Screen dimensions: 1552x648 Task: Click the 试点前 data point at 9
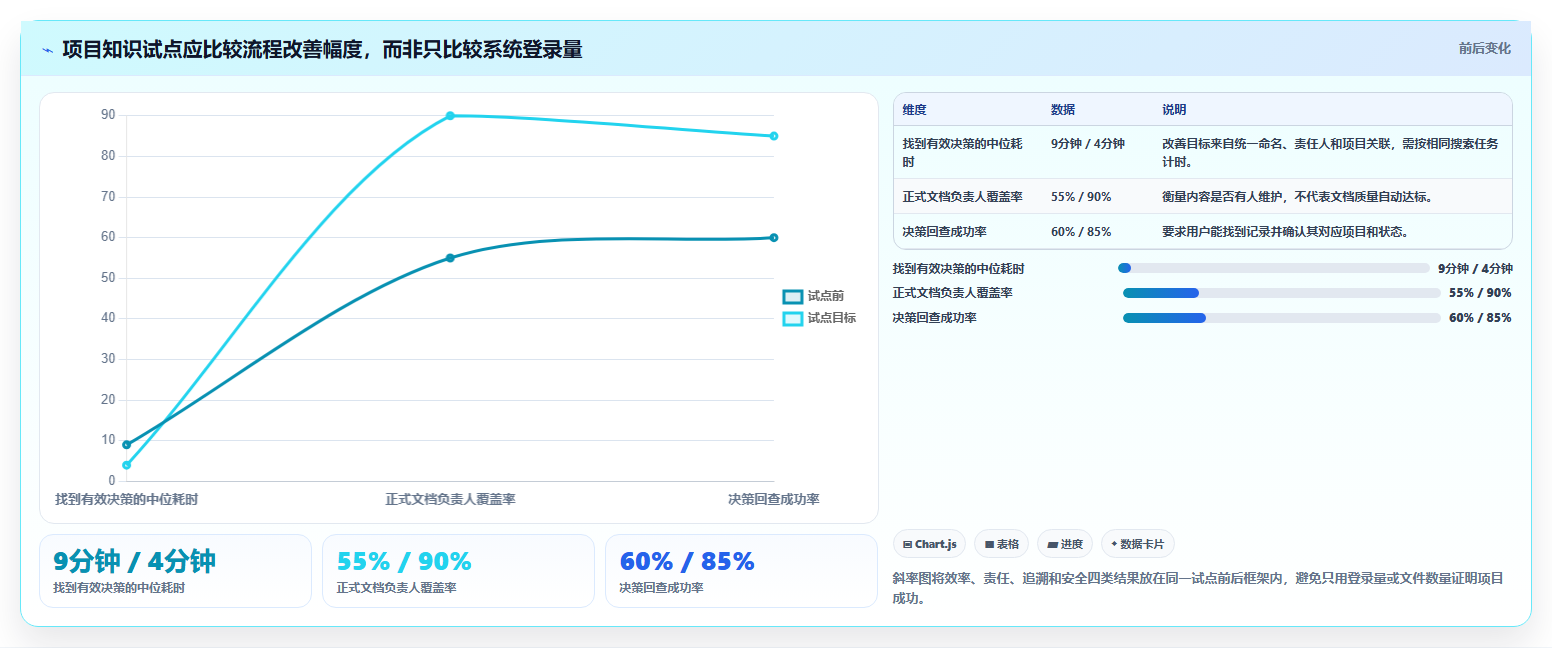click(x=126, y=445)
